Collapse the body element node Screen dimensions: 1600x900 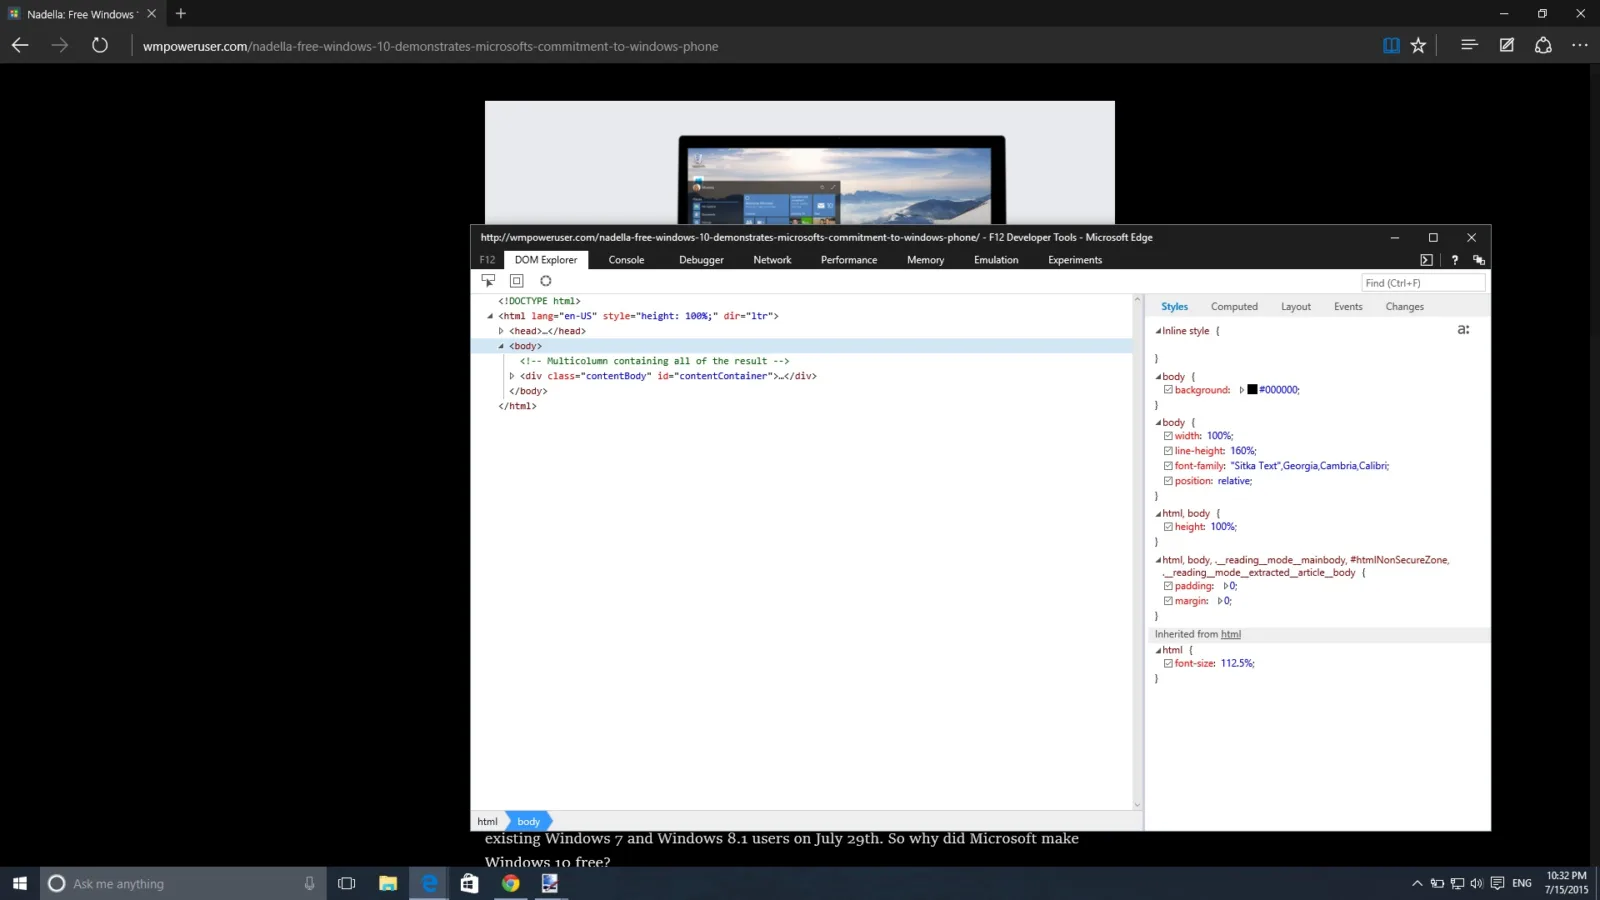[x=501, y=346]
